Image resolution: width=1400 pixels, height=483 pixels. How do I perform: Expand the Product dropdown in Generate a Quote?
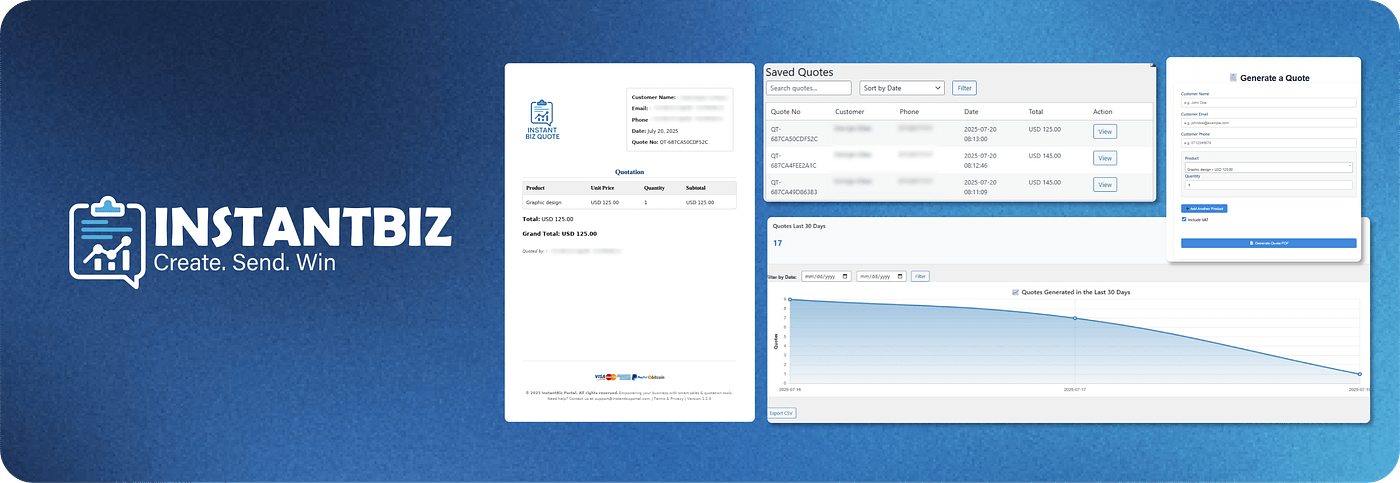[x=1267, y=169]
